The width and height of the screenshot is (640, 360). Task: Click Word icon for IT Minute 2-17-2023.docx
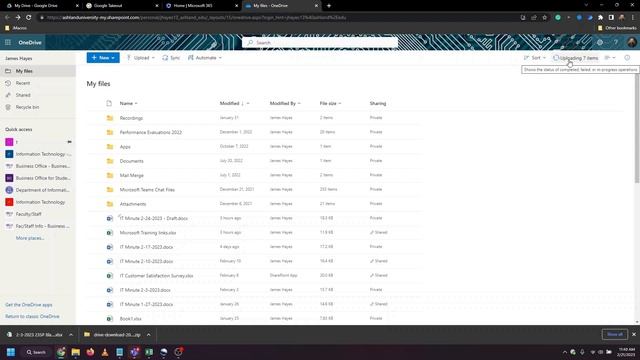tap(110, 247)
